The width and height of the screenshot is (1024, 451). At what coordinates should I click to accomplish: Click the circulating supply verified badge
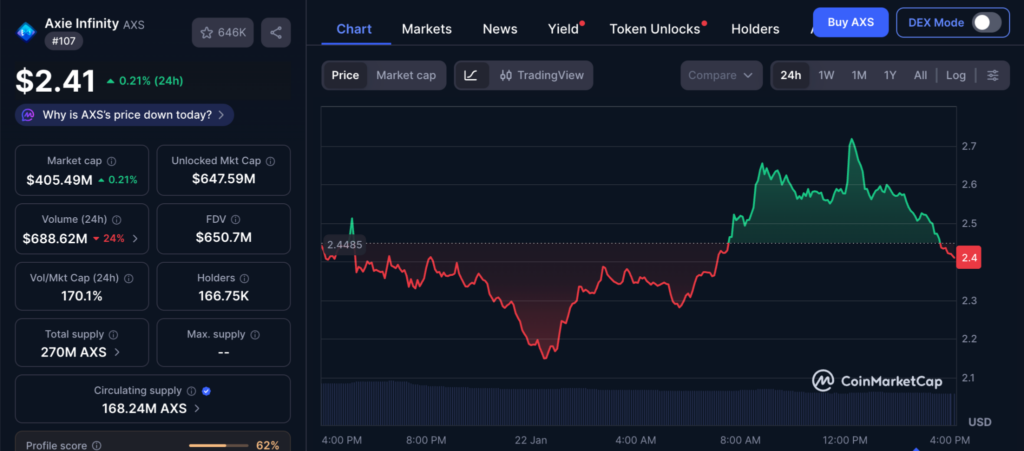[205, 391]
